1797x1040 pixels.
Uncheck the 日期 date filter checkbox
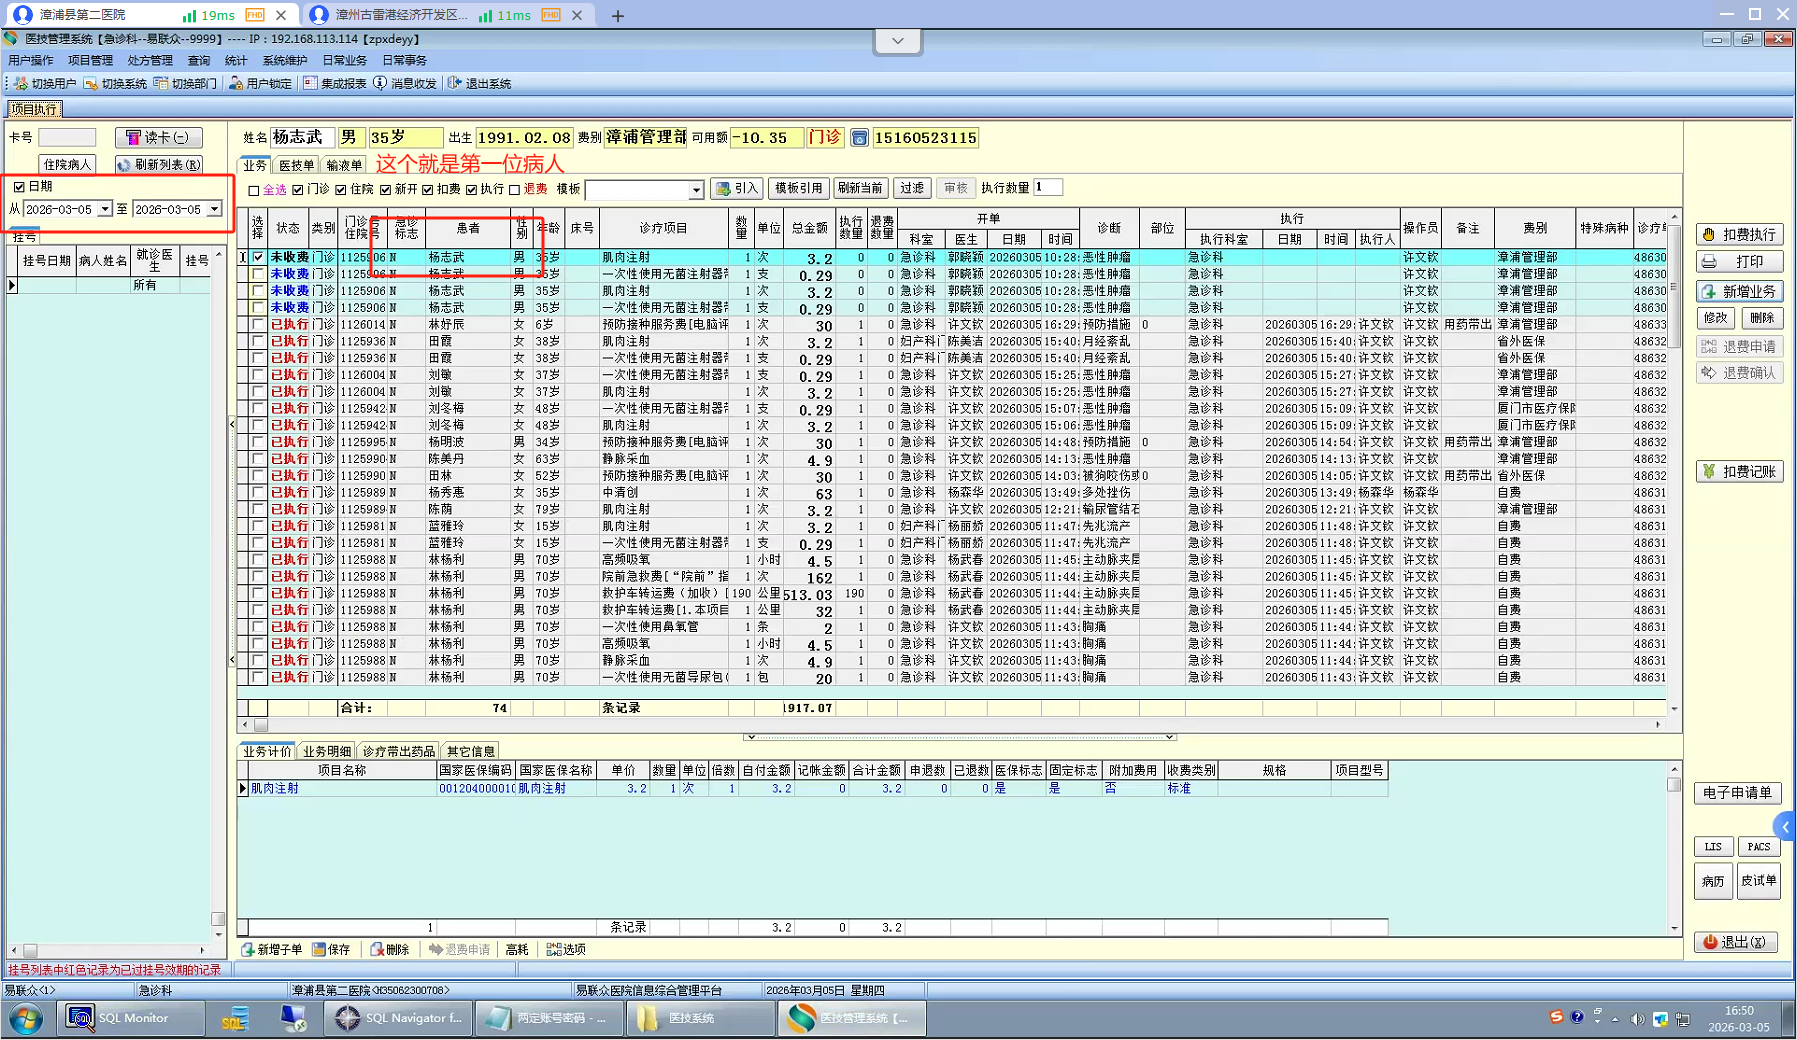point(19,187)
